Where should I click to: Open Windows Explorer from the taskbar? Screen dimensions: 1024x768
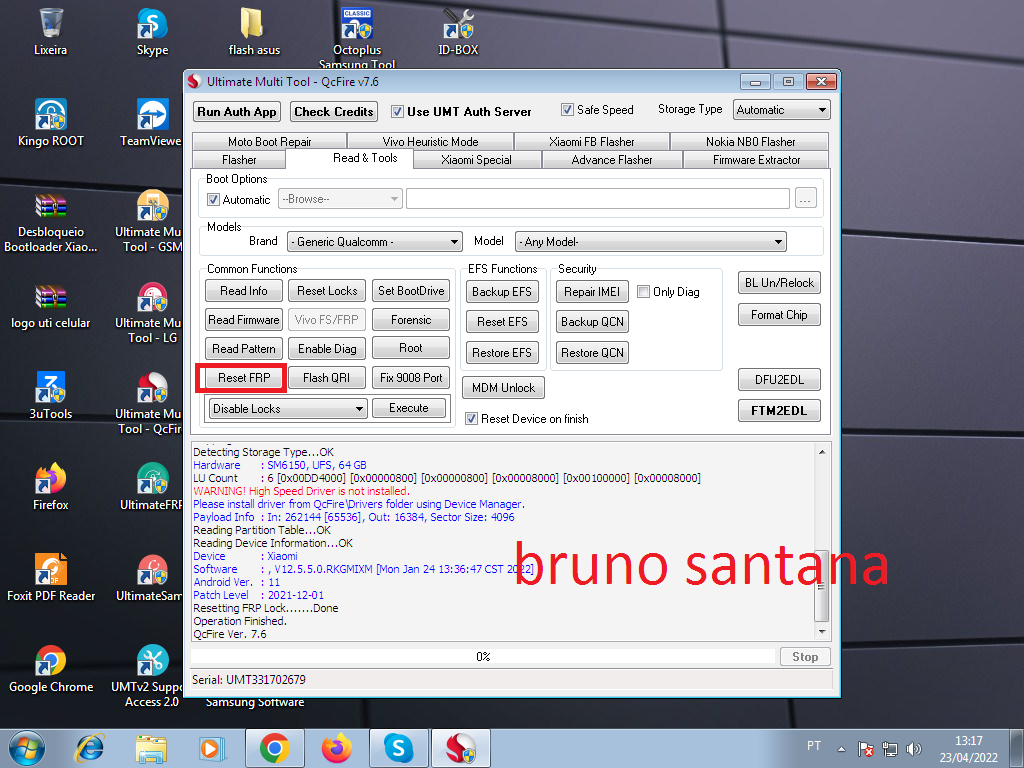(151, 748)
